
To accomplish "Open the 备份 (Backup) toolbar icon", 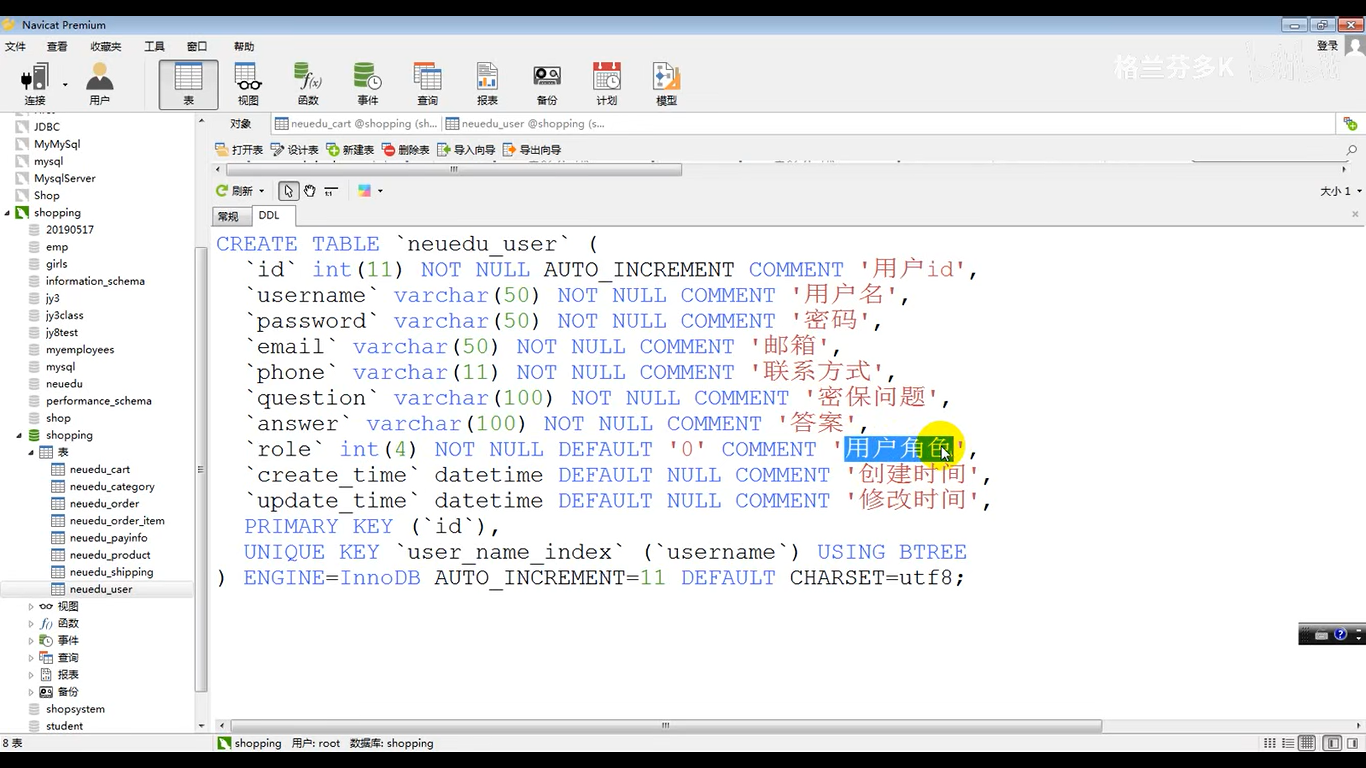I will pyautogui.click(x=547, y=84).
